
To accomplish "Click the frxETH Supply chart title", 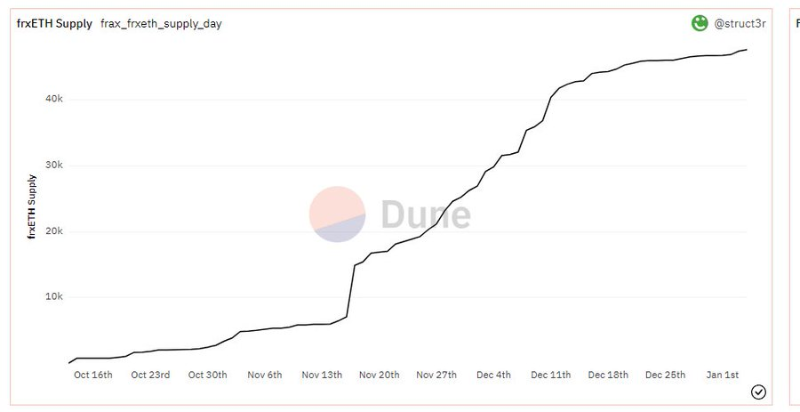I will click(x=55, y=23).
